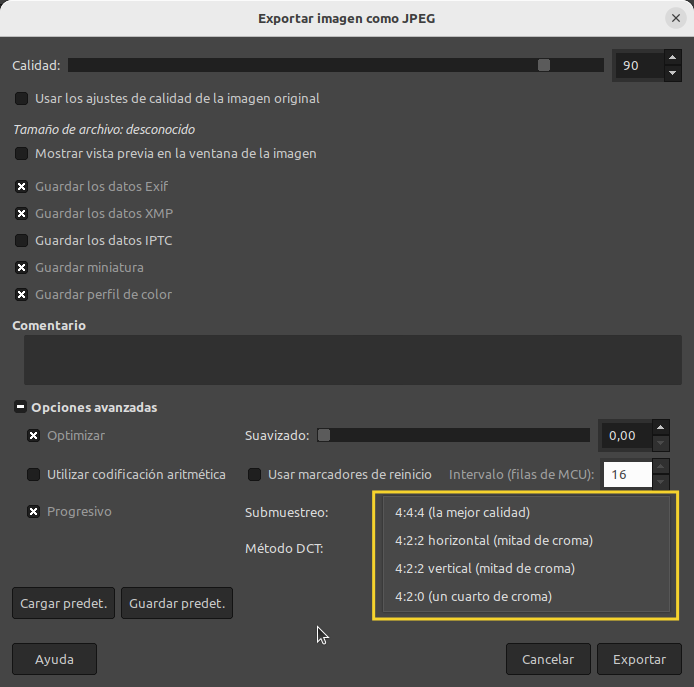
Task: Enable Guardar los datos IPTC
Action: pyautogui.click(x=21, y=240)
